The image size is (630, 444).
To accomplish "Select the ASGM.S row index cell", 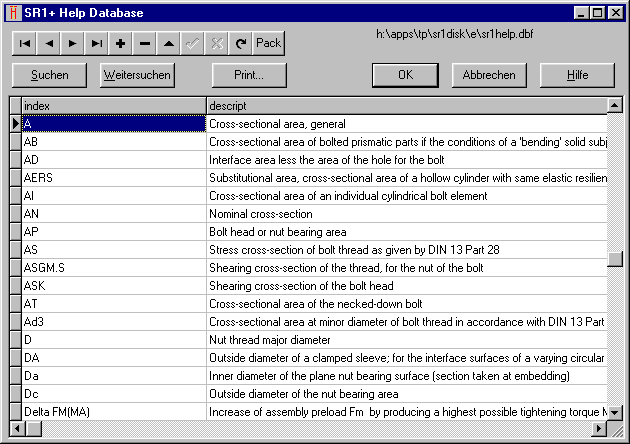I will pos(113,268).
